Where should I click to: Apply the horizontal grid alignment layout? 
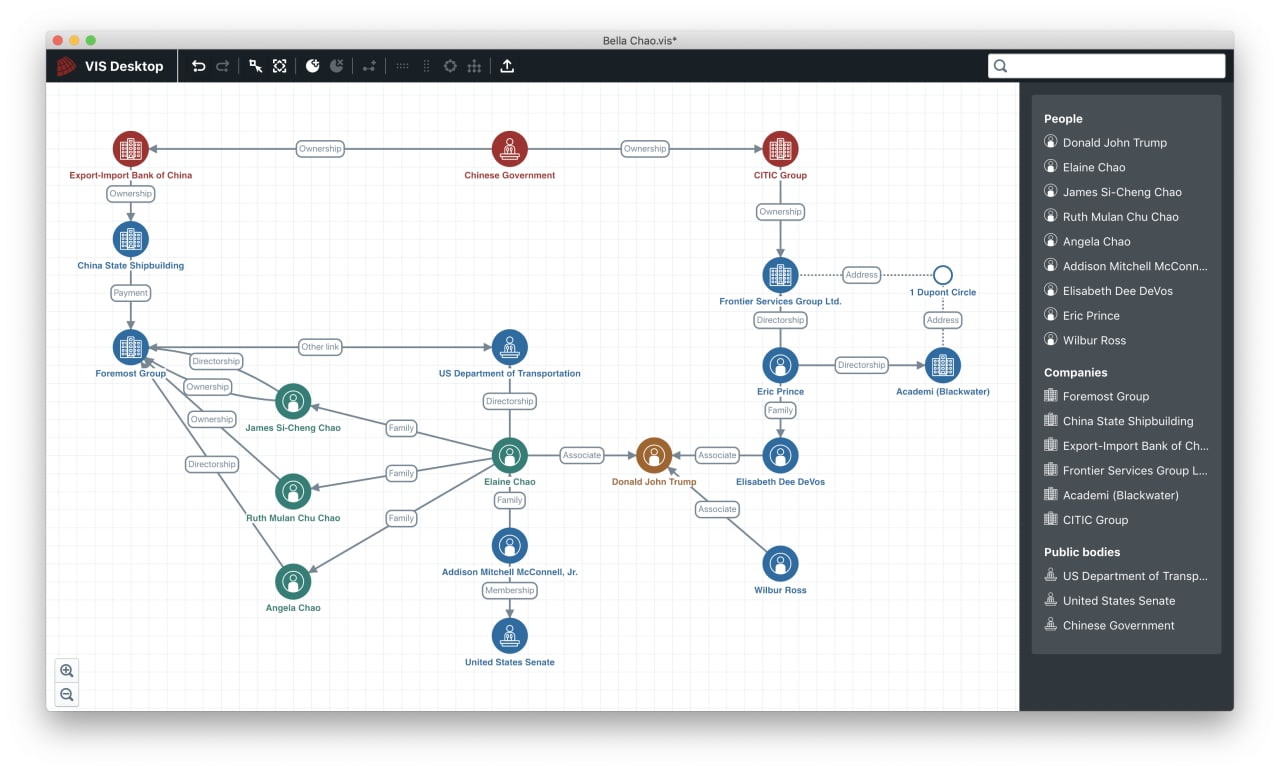[402, 66]
